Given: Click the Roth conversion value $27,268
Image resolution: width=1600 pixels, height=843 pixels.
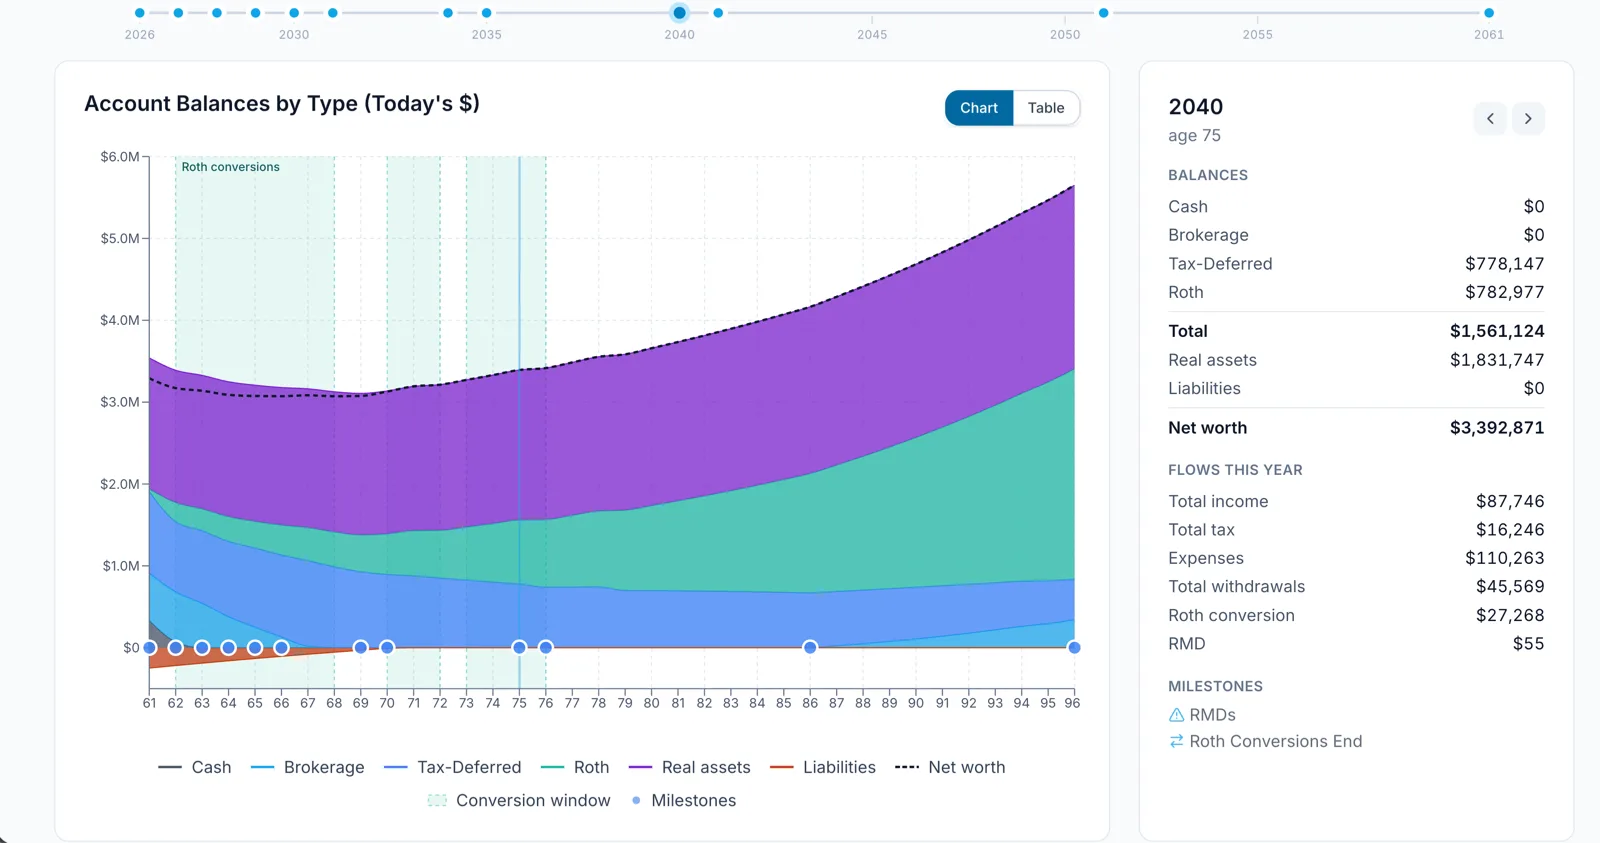Looking at the screenshot, I should 1510,615.
